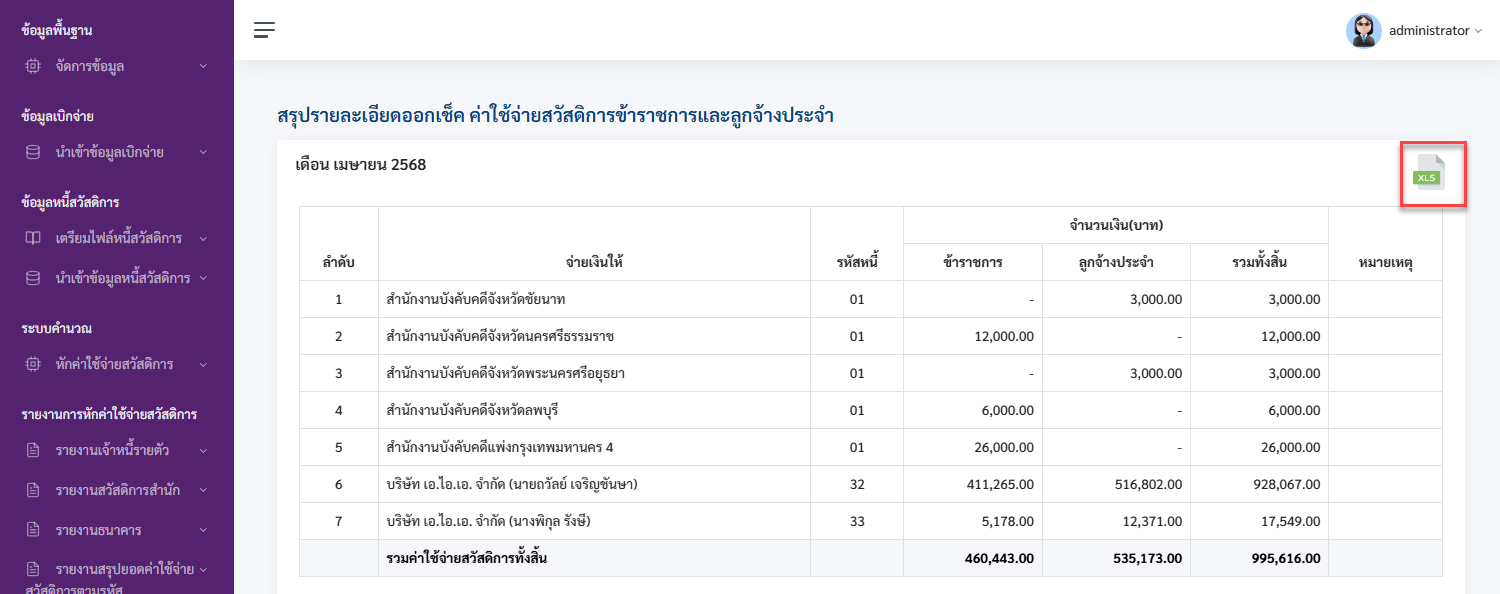Expand the หักค่าใช้จ่ายสวัสดิการ chevron

tap(203, 364)
